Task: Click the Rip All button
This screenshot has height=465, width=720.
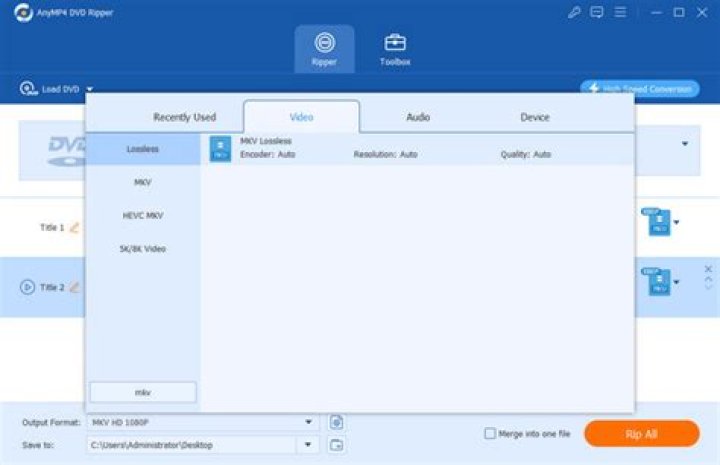Action: tap(641, 433)
